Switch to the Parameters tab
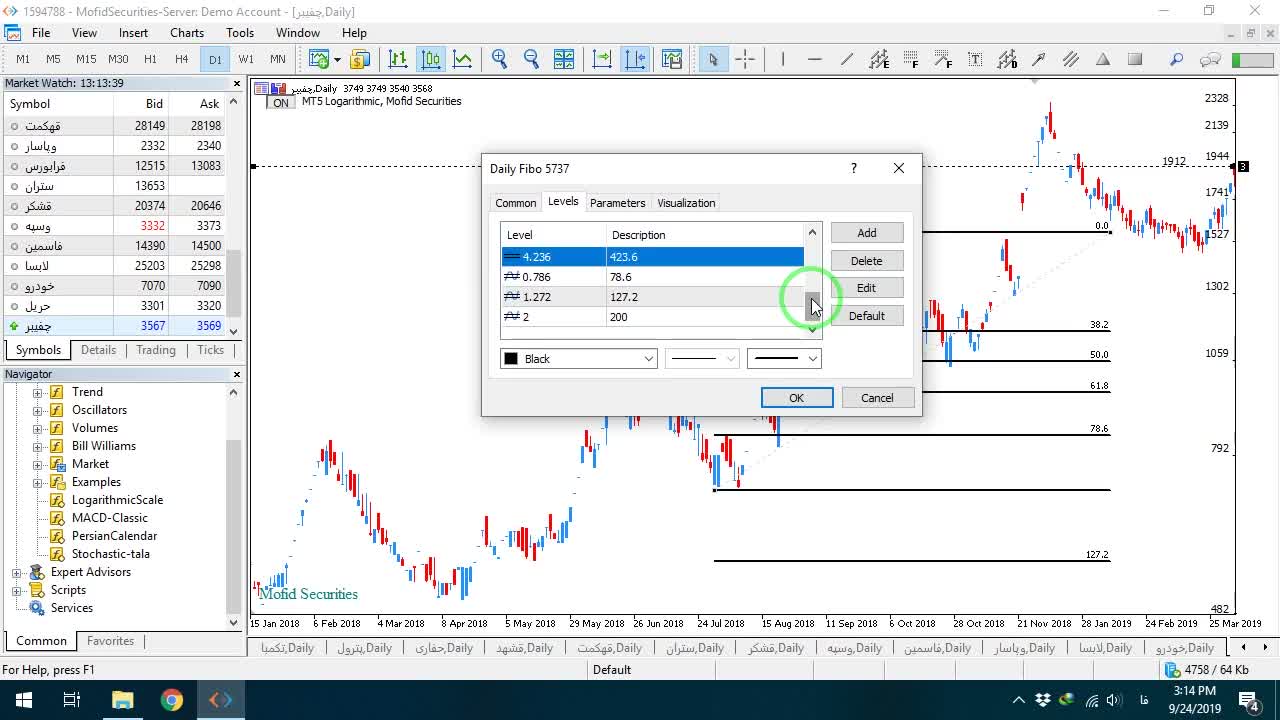This screenshot has width=1280, height=720. (x=617, y=203)
